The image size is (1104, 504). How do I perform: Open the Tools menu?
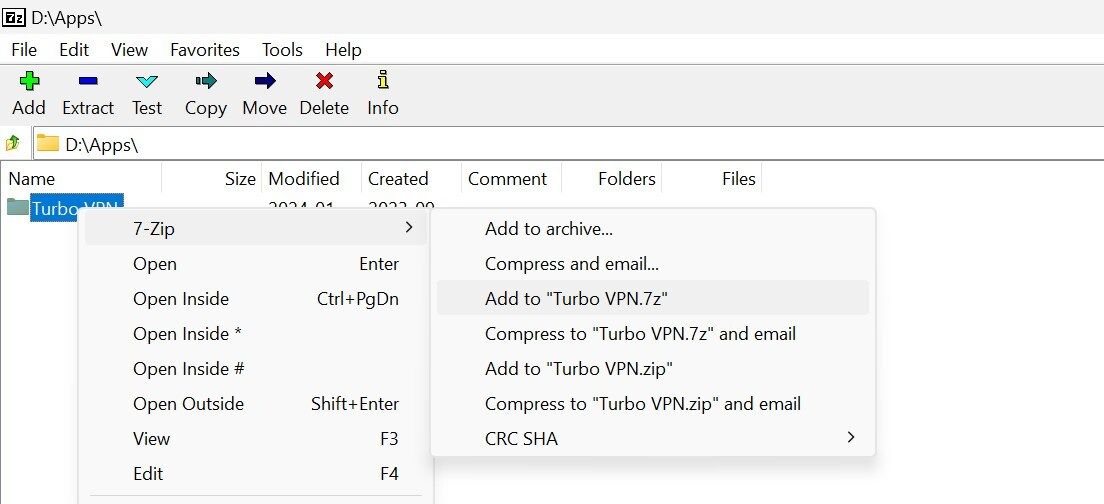[x=282, y=50]
